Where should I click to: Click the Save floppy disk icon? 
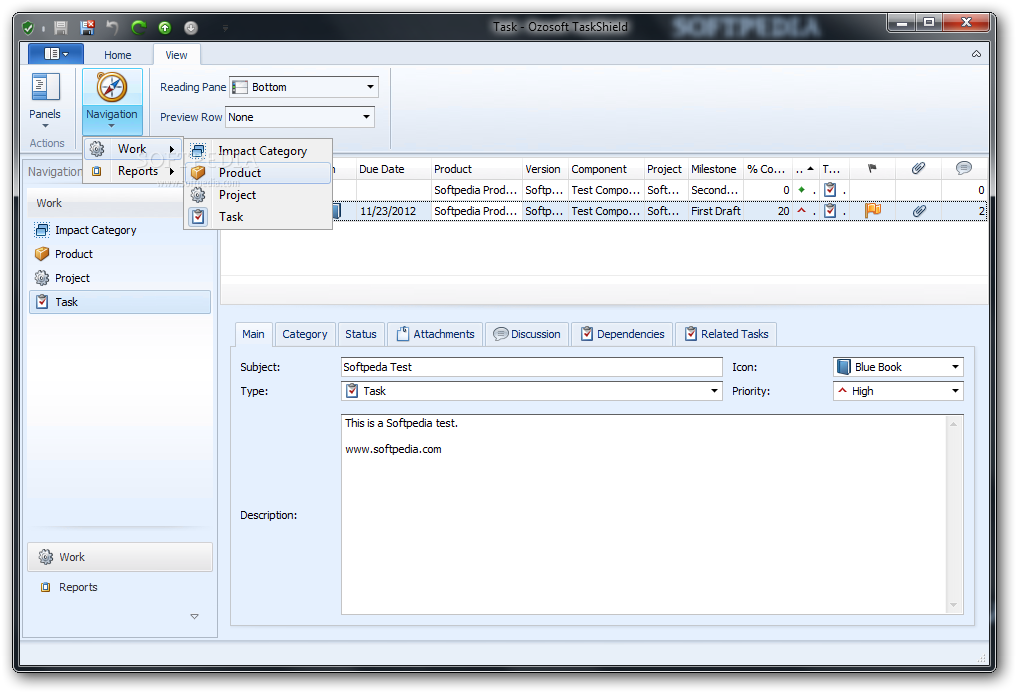(x=61, y=27)
